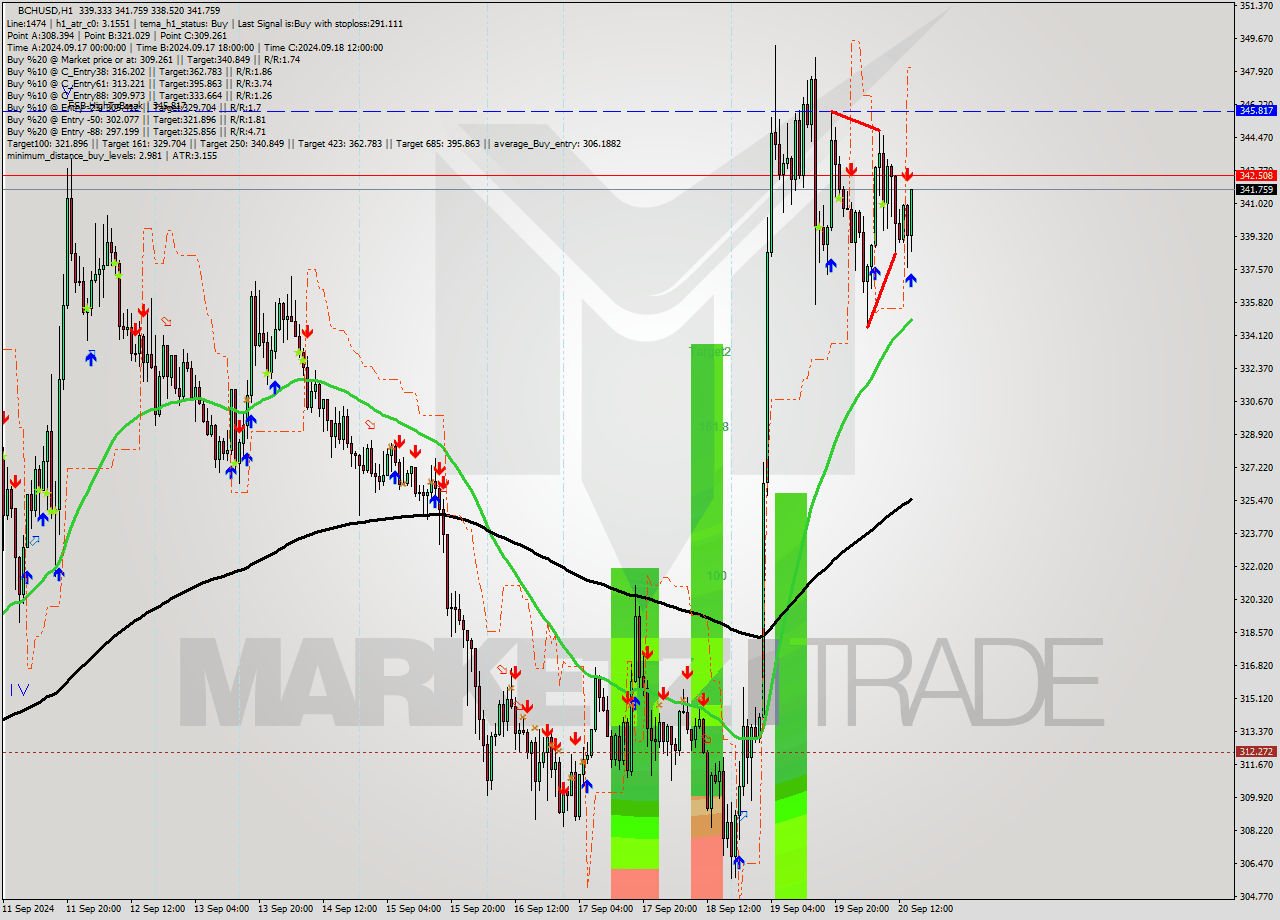Image resolution: width=1280 pixels, height=920 pixels.
Task: Click the 19 Sep 04:00 time label
Action: click(x=797, y=909)
